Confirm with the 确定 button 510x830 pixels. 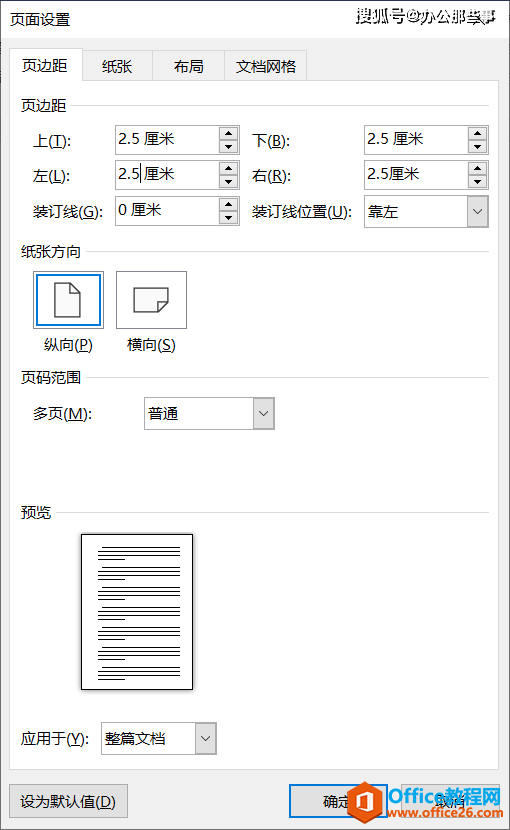338,801
